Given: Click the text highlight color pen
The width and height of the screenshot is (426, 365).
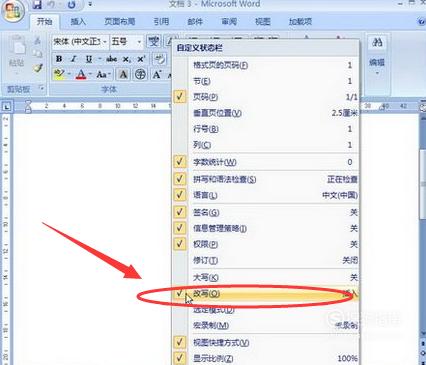Looking at the screenshot, I should [59, 74].
